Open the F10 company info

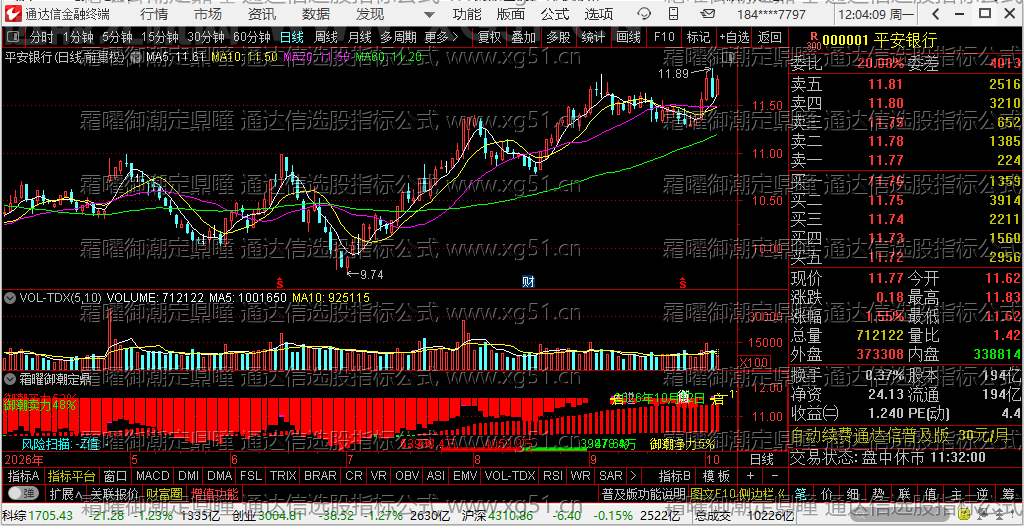tap(664, 38)
